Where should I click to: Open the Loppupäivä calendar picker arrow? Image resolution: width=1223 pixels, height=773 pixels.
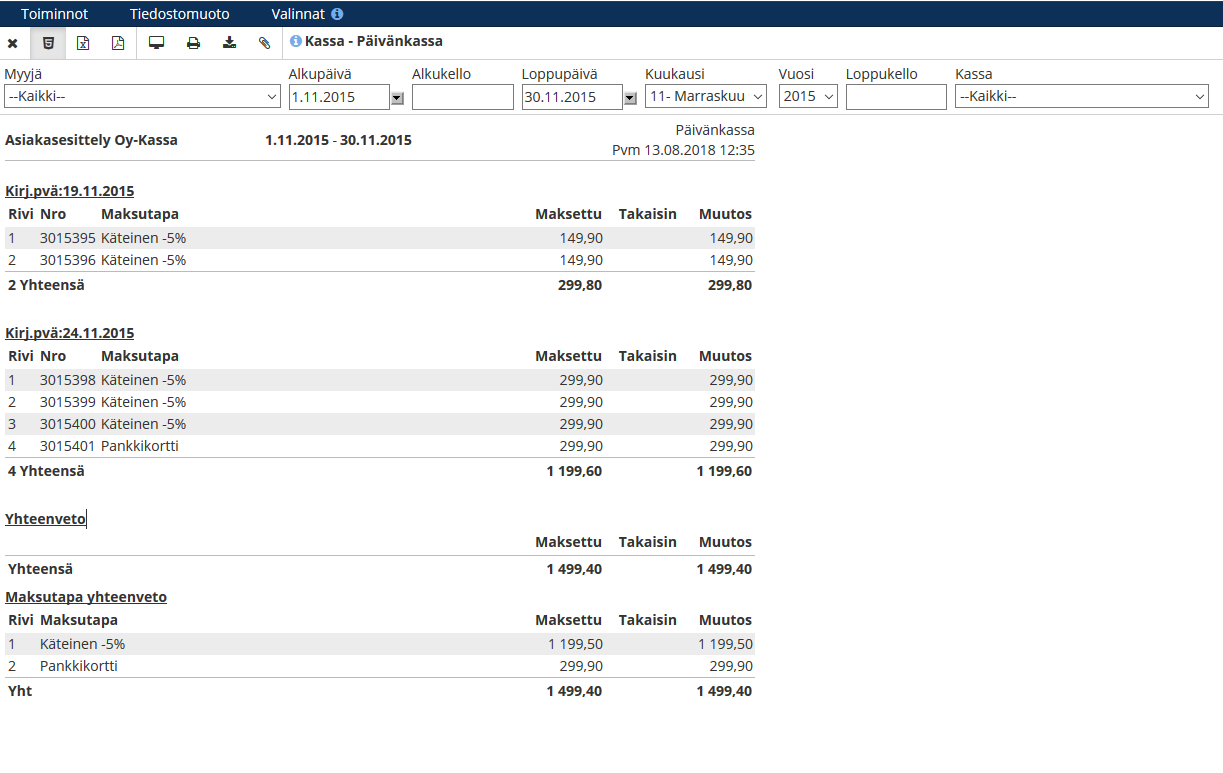pos(630,98)
